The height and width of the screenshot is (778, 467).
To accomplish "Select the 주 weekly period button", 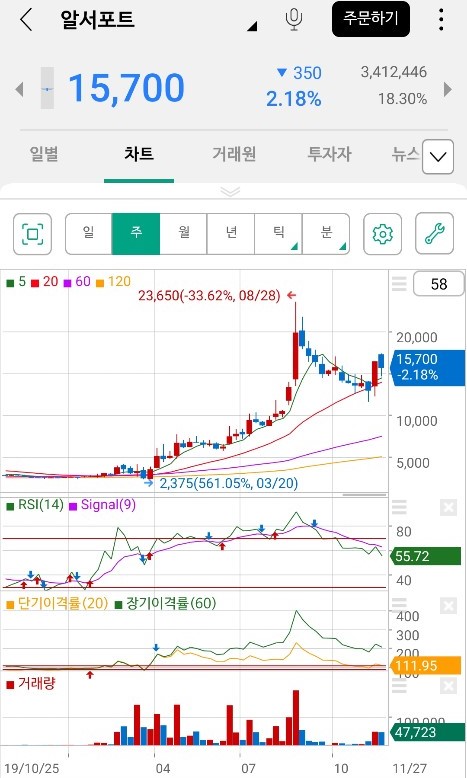I will click(136, 234).
